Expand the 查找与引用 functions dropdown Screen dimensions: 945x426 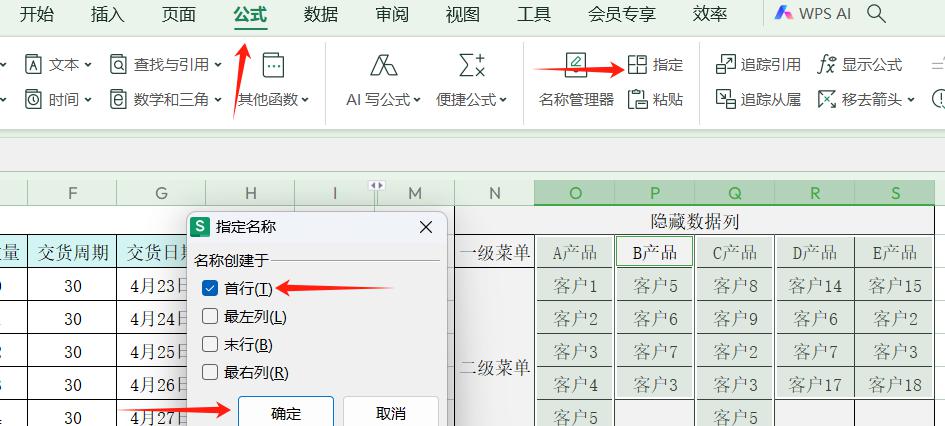[x=218, y=64]
